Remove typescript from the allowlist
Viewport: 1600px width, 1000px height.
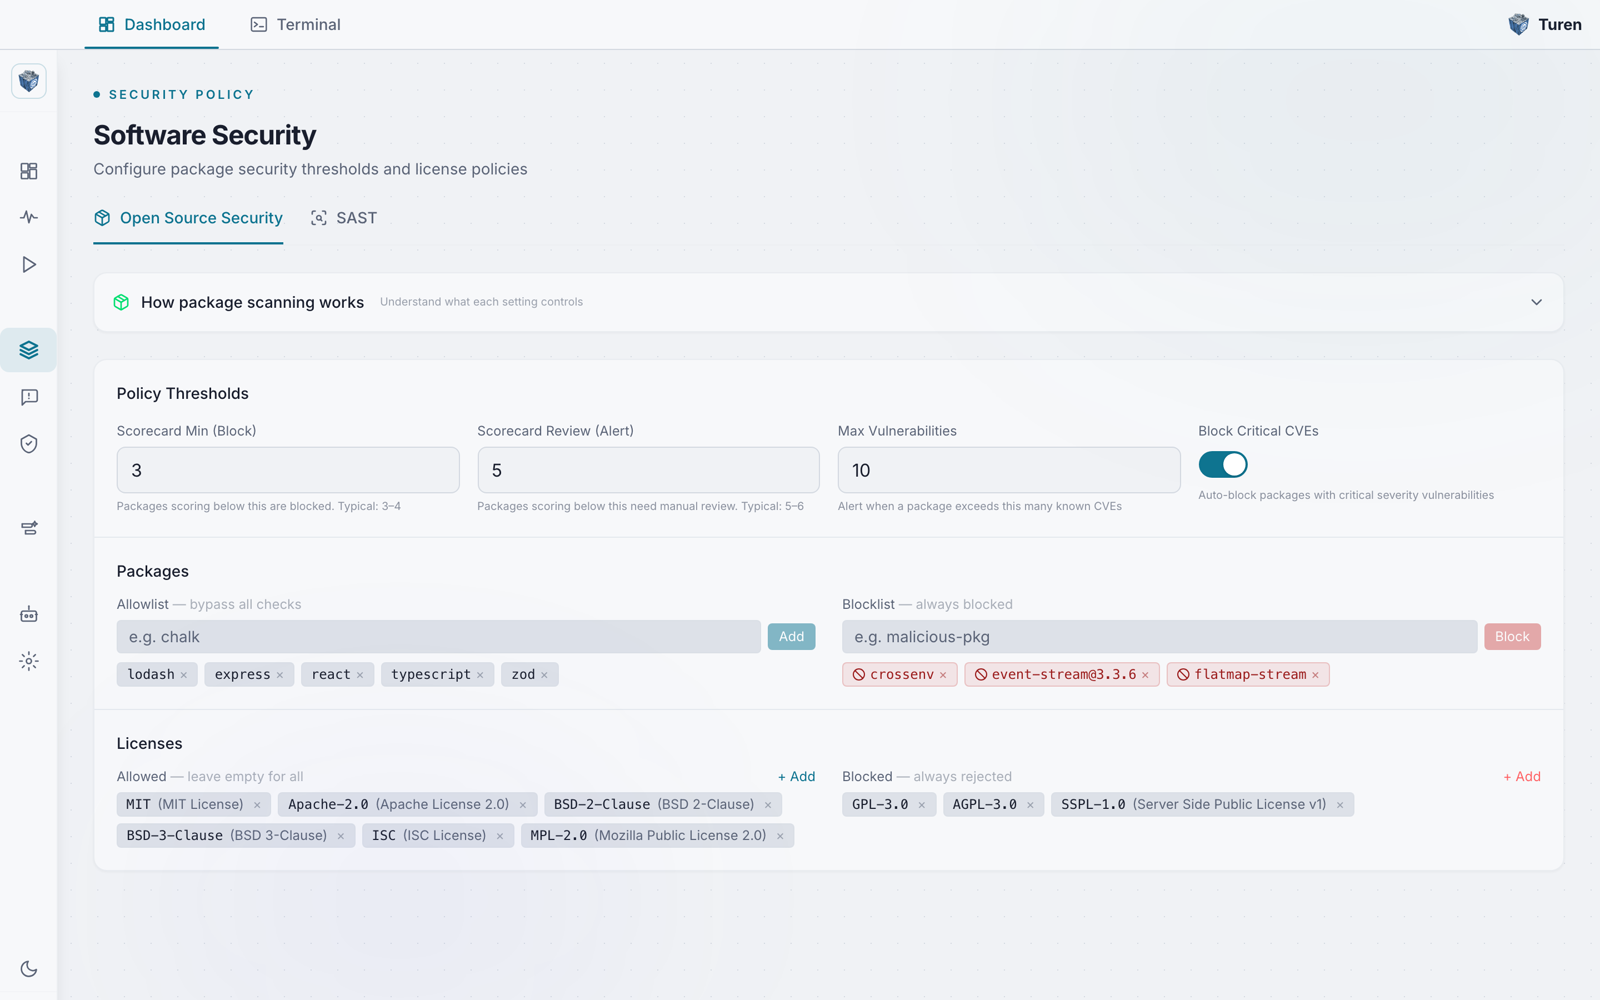480,675
